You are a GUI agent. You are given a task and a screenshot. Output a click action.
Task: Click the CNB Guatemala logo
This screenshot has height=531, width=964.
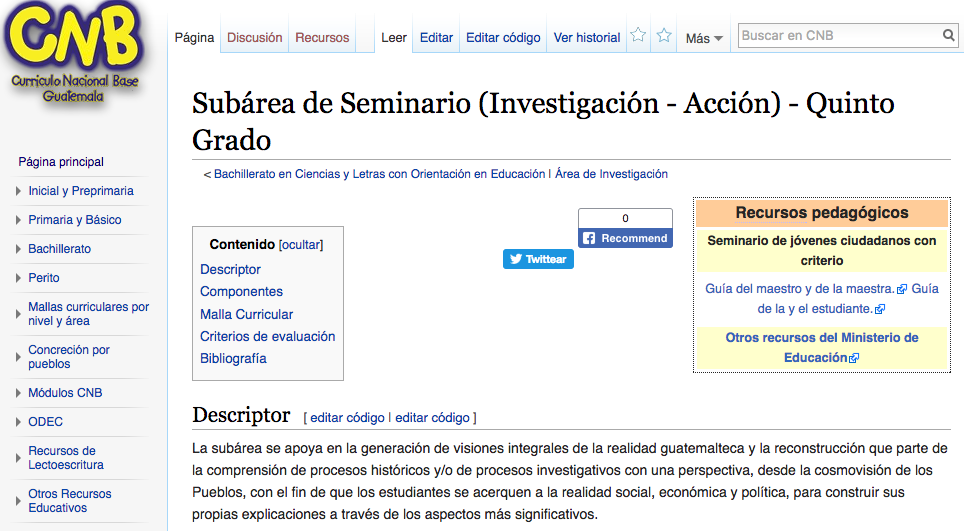pos(74,54)
